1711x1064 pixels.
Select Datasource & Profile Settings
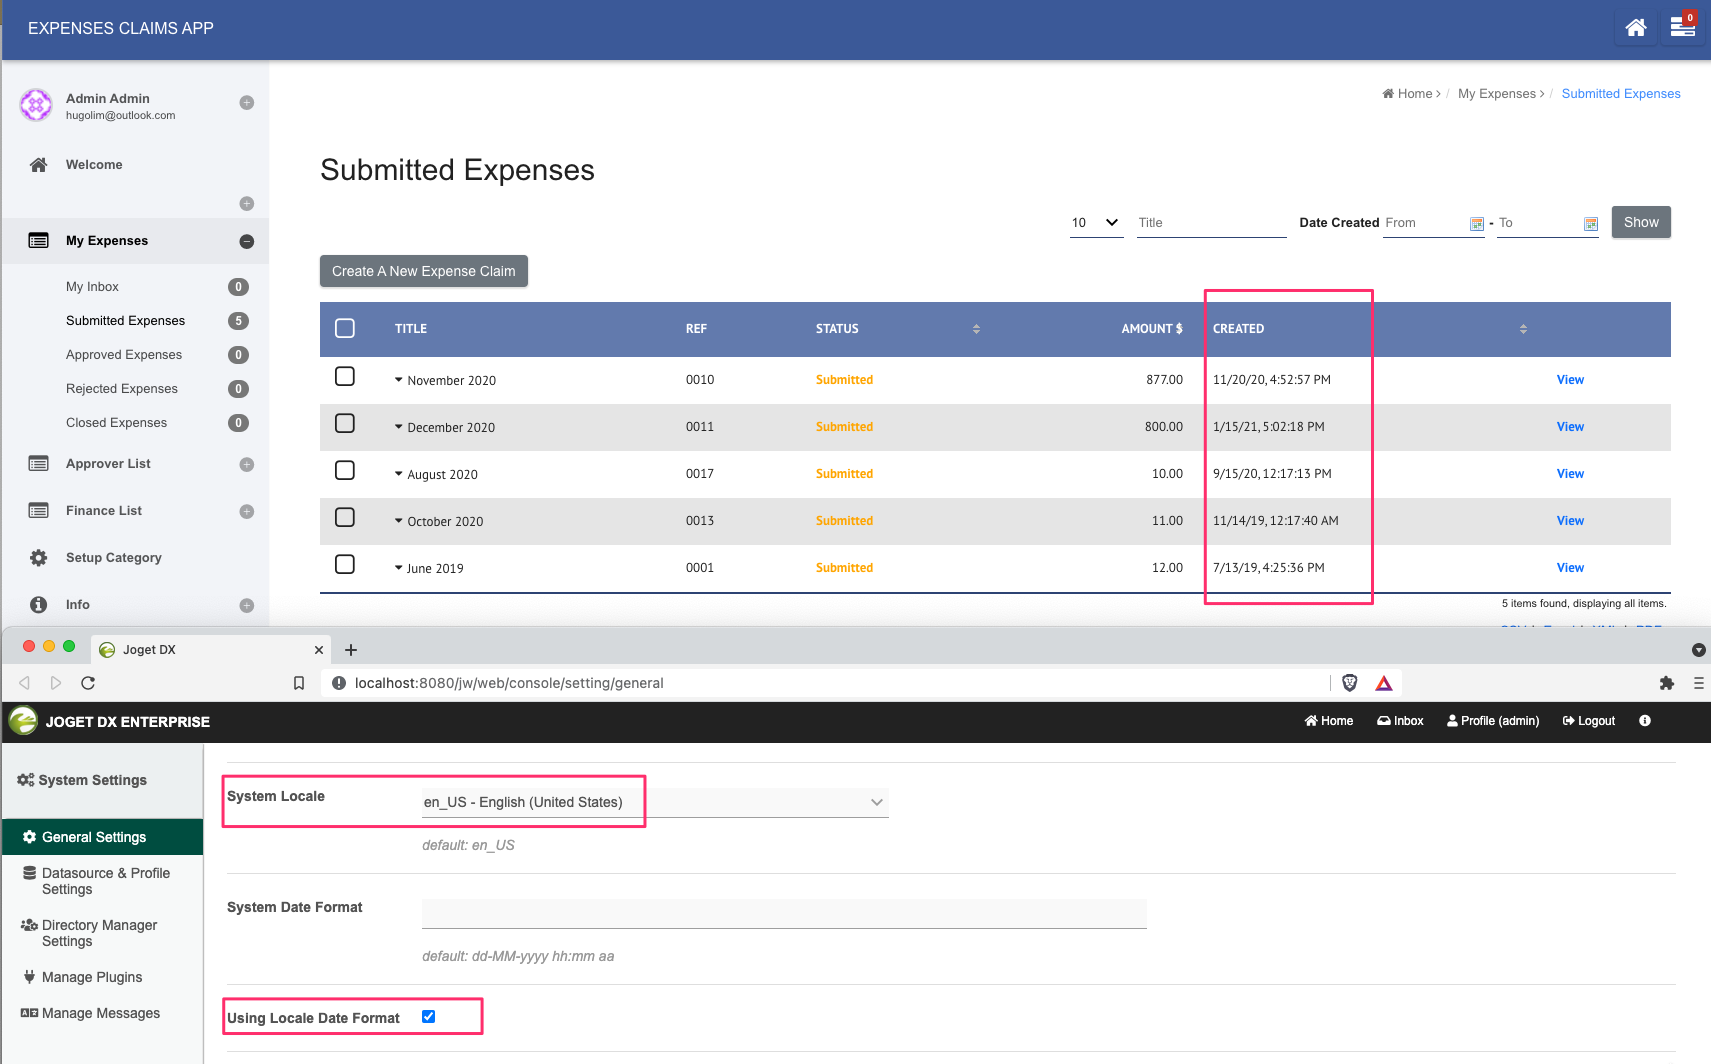click(105, 881)
